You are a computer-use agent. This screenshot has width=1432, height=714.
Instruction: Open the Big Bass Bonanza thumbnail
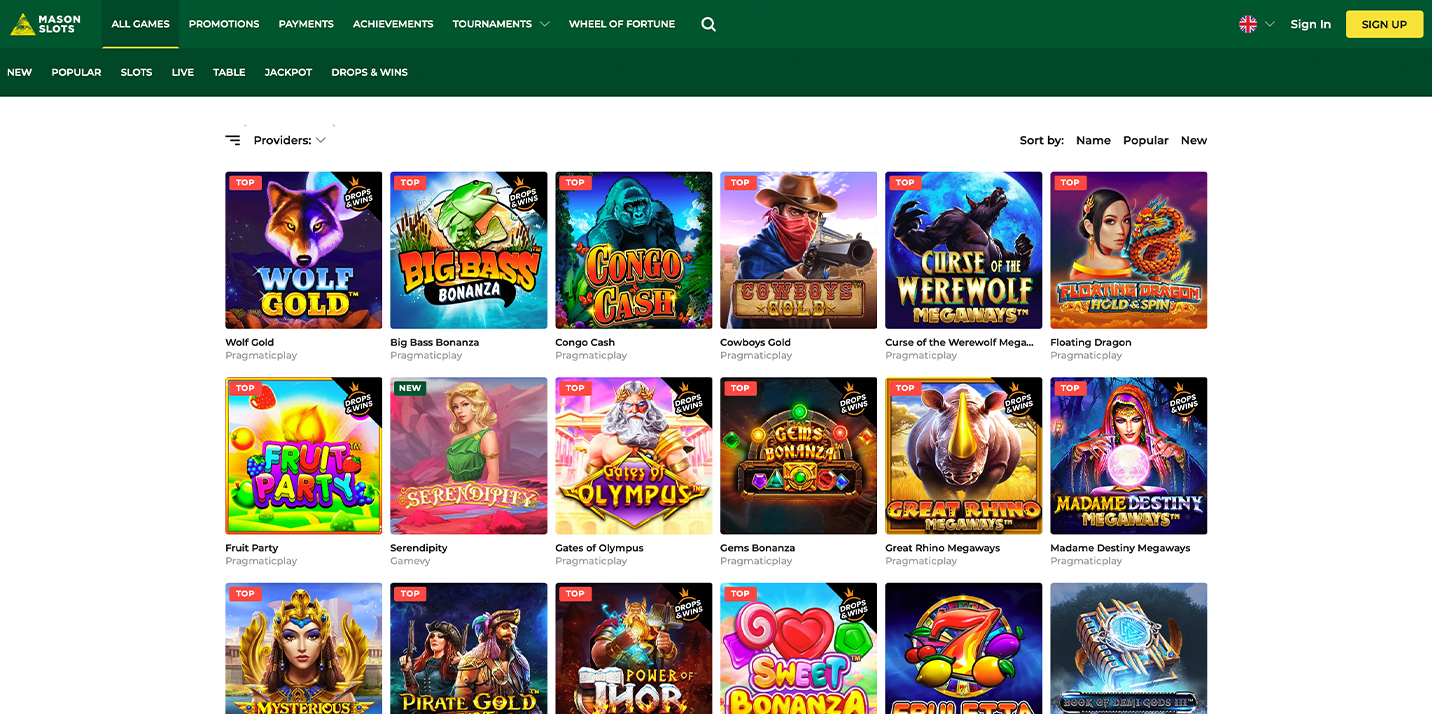coord(468,250)
